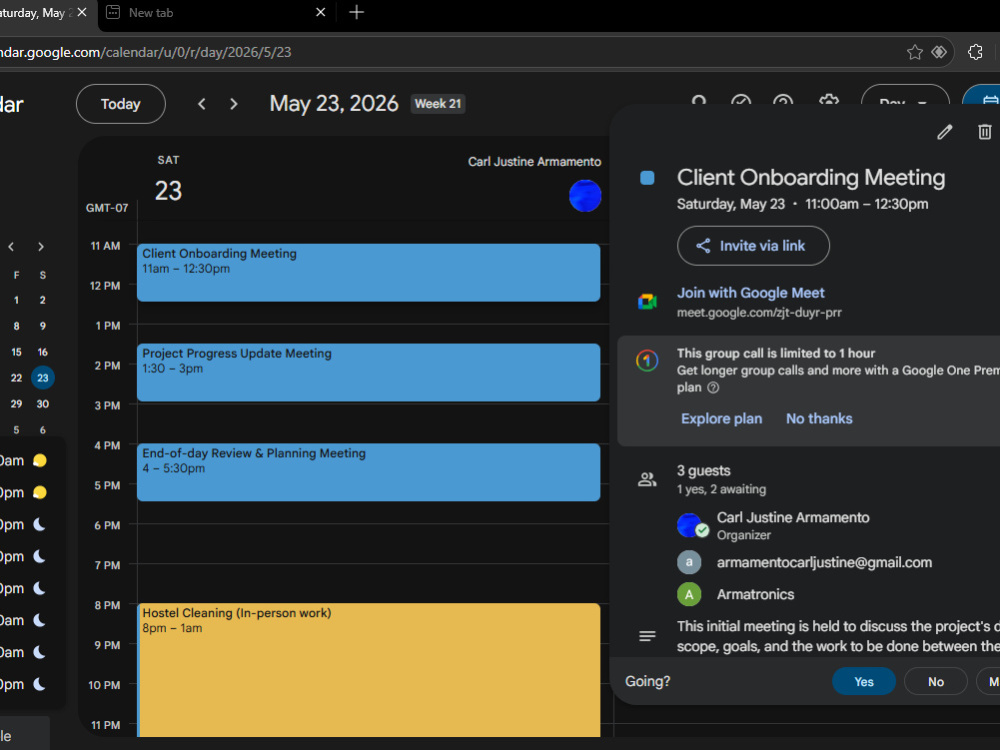The width and height of the screenshot is (1000, 750).
Task: Click Invite via link button
Action: tap(753, 246)
